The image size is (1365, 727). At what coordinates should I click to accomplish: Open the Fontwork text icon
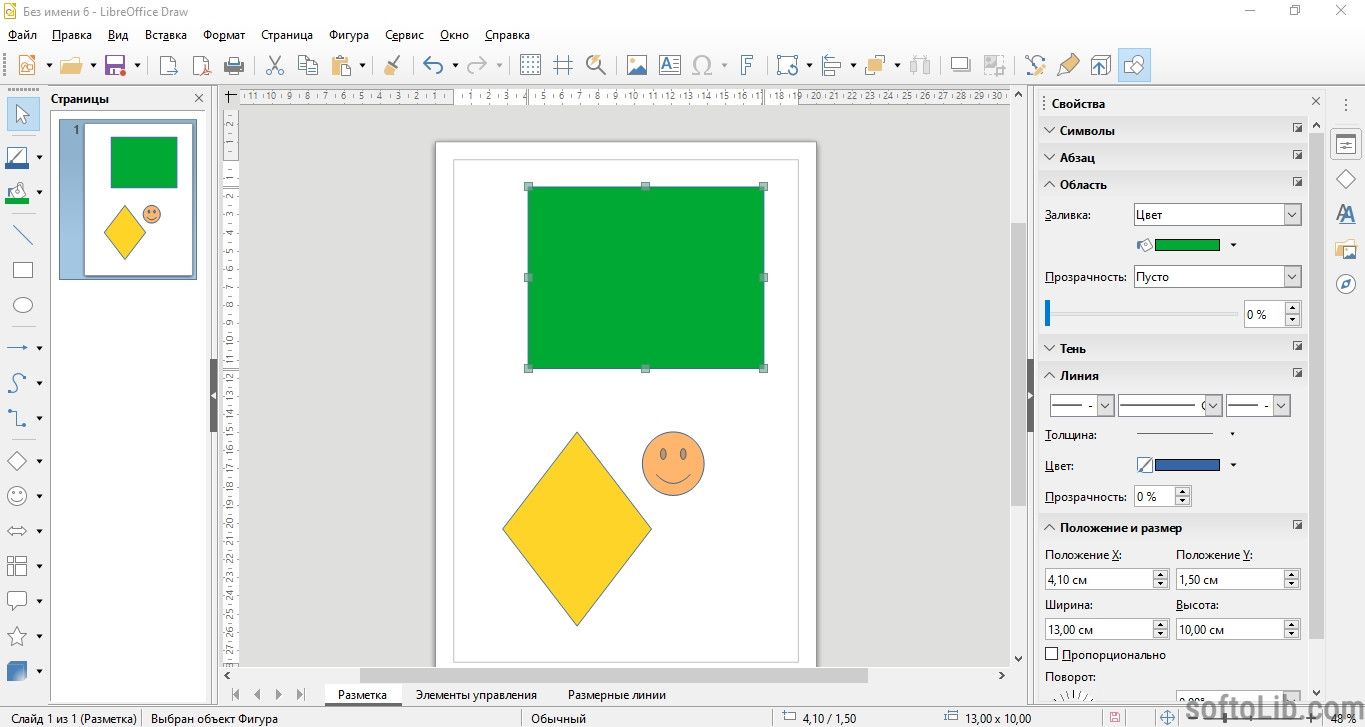pos(747,65)
